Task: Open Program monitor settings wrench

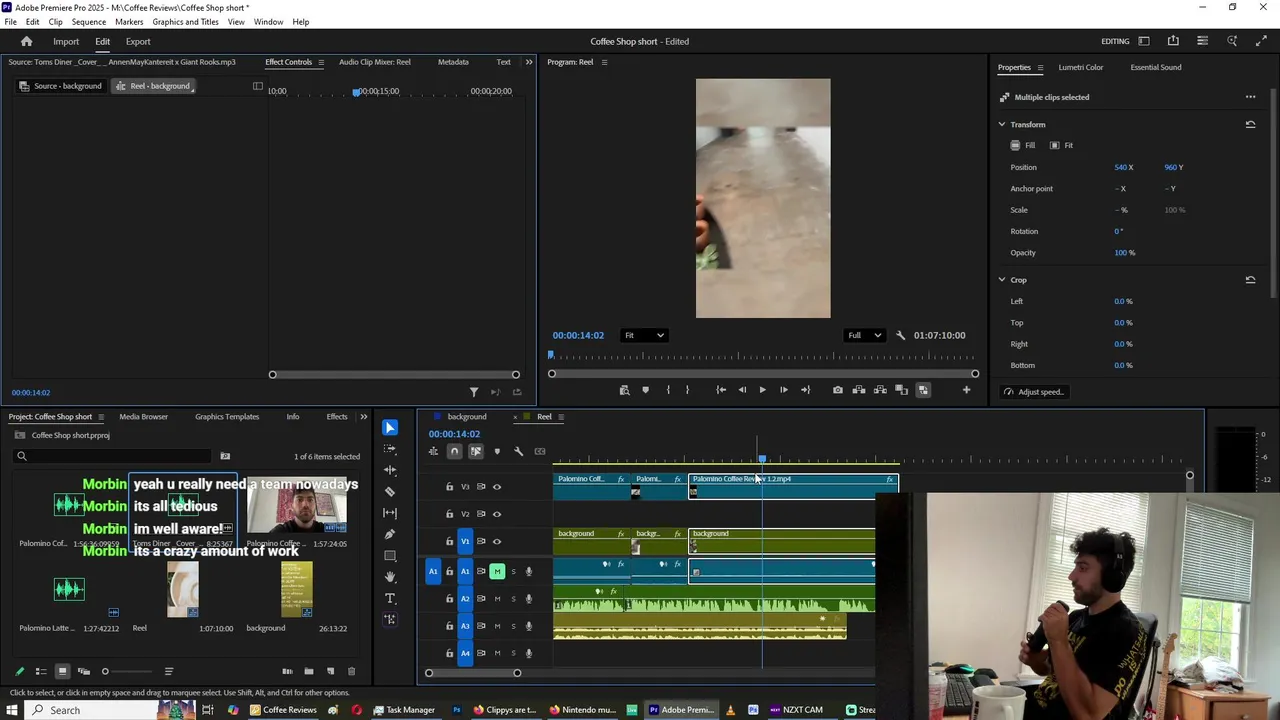Action: [901, 335]
